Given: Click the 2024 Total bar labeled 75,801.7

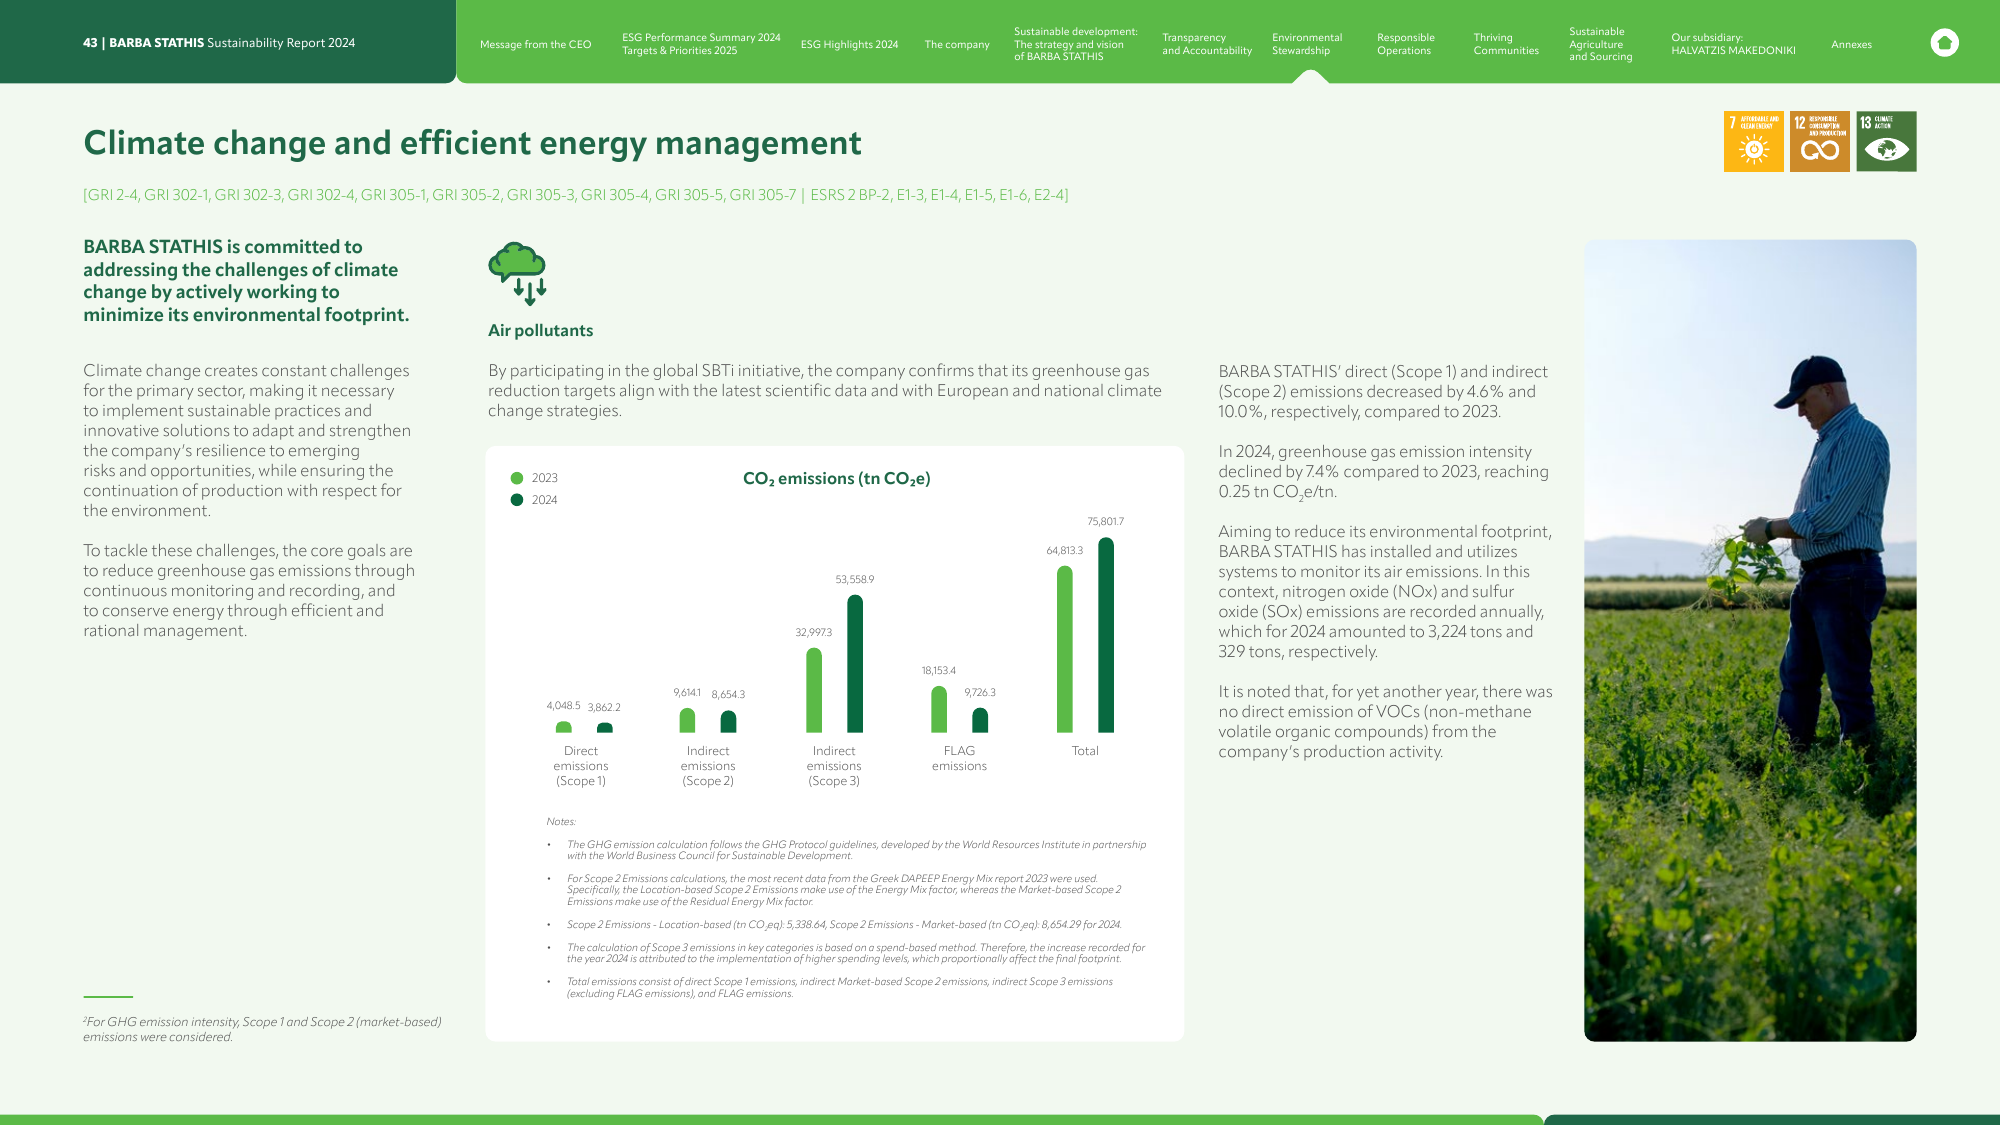Looking at the screenshot, I should (1106, 635).
